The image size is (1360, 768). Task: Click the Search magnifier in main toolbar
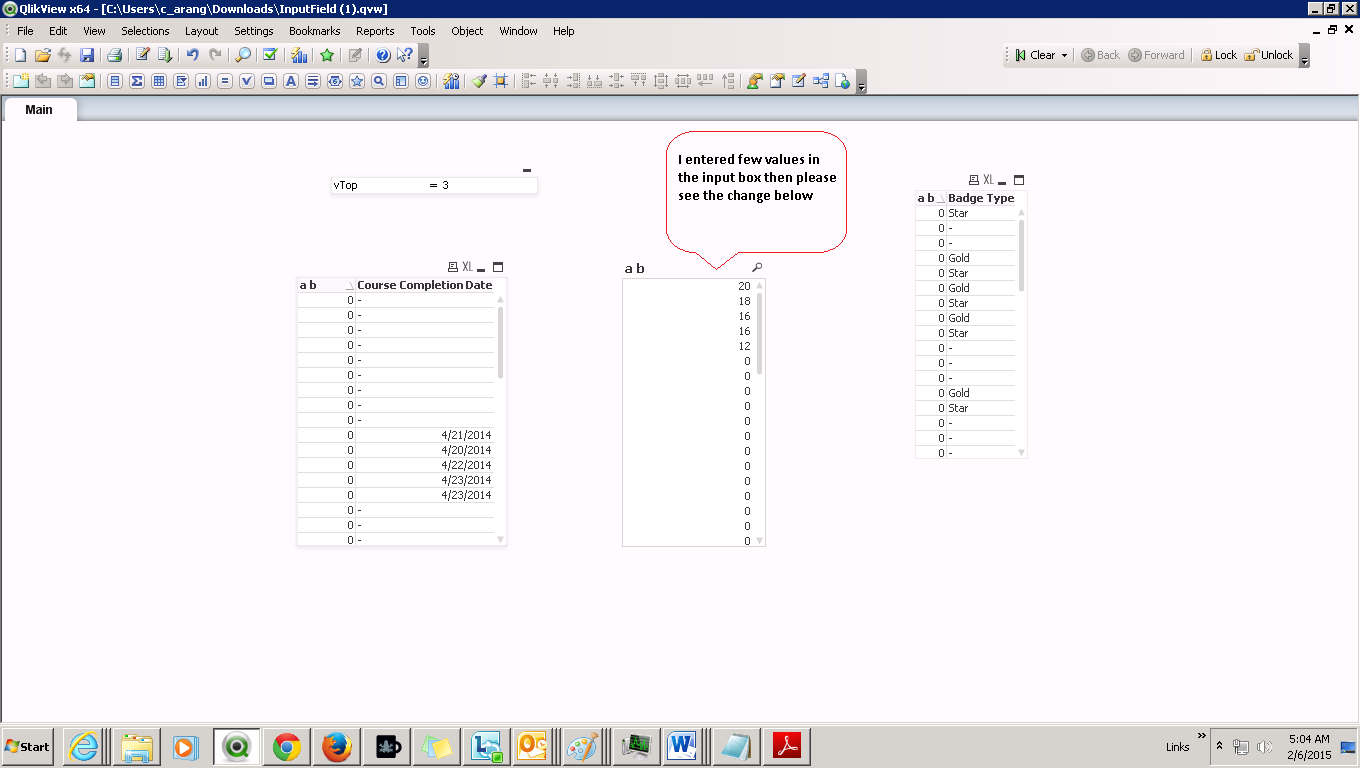(x=243, y=55)
